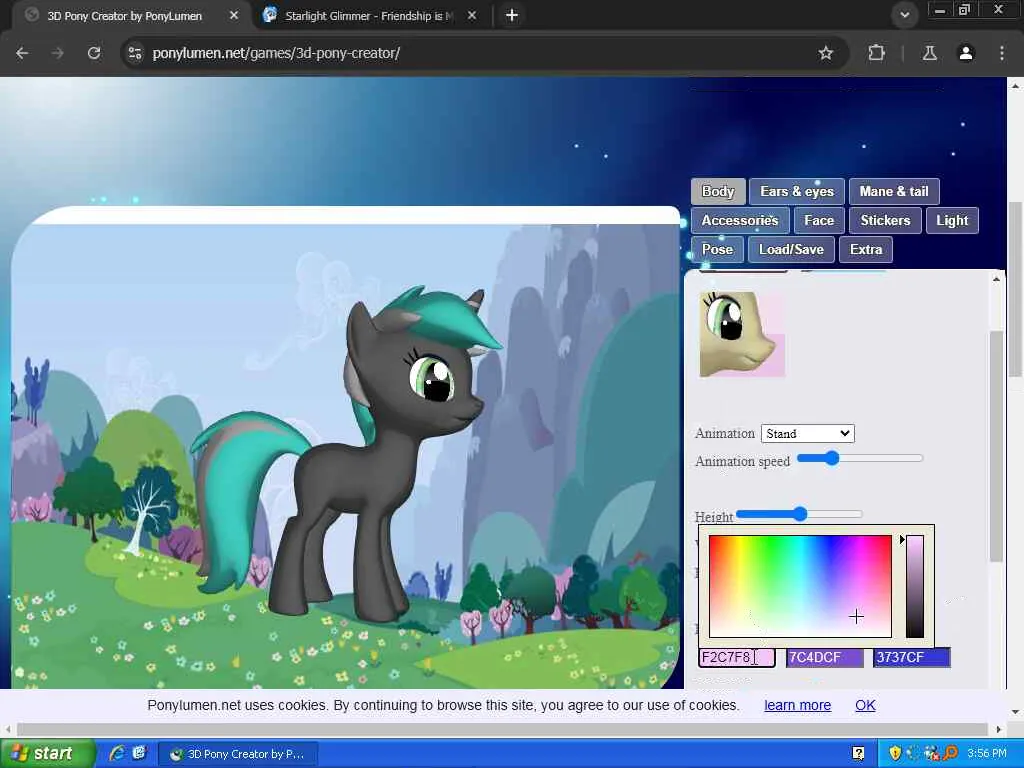Select 3D Pony Creator taskbar button
Viewport: 1024px width, 768px height.
(x=238, y=754)
